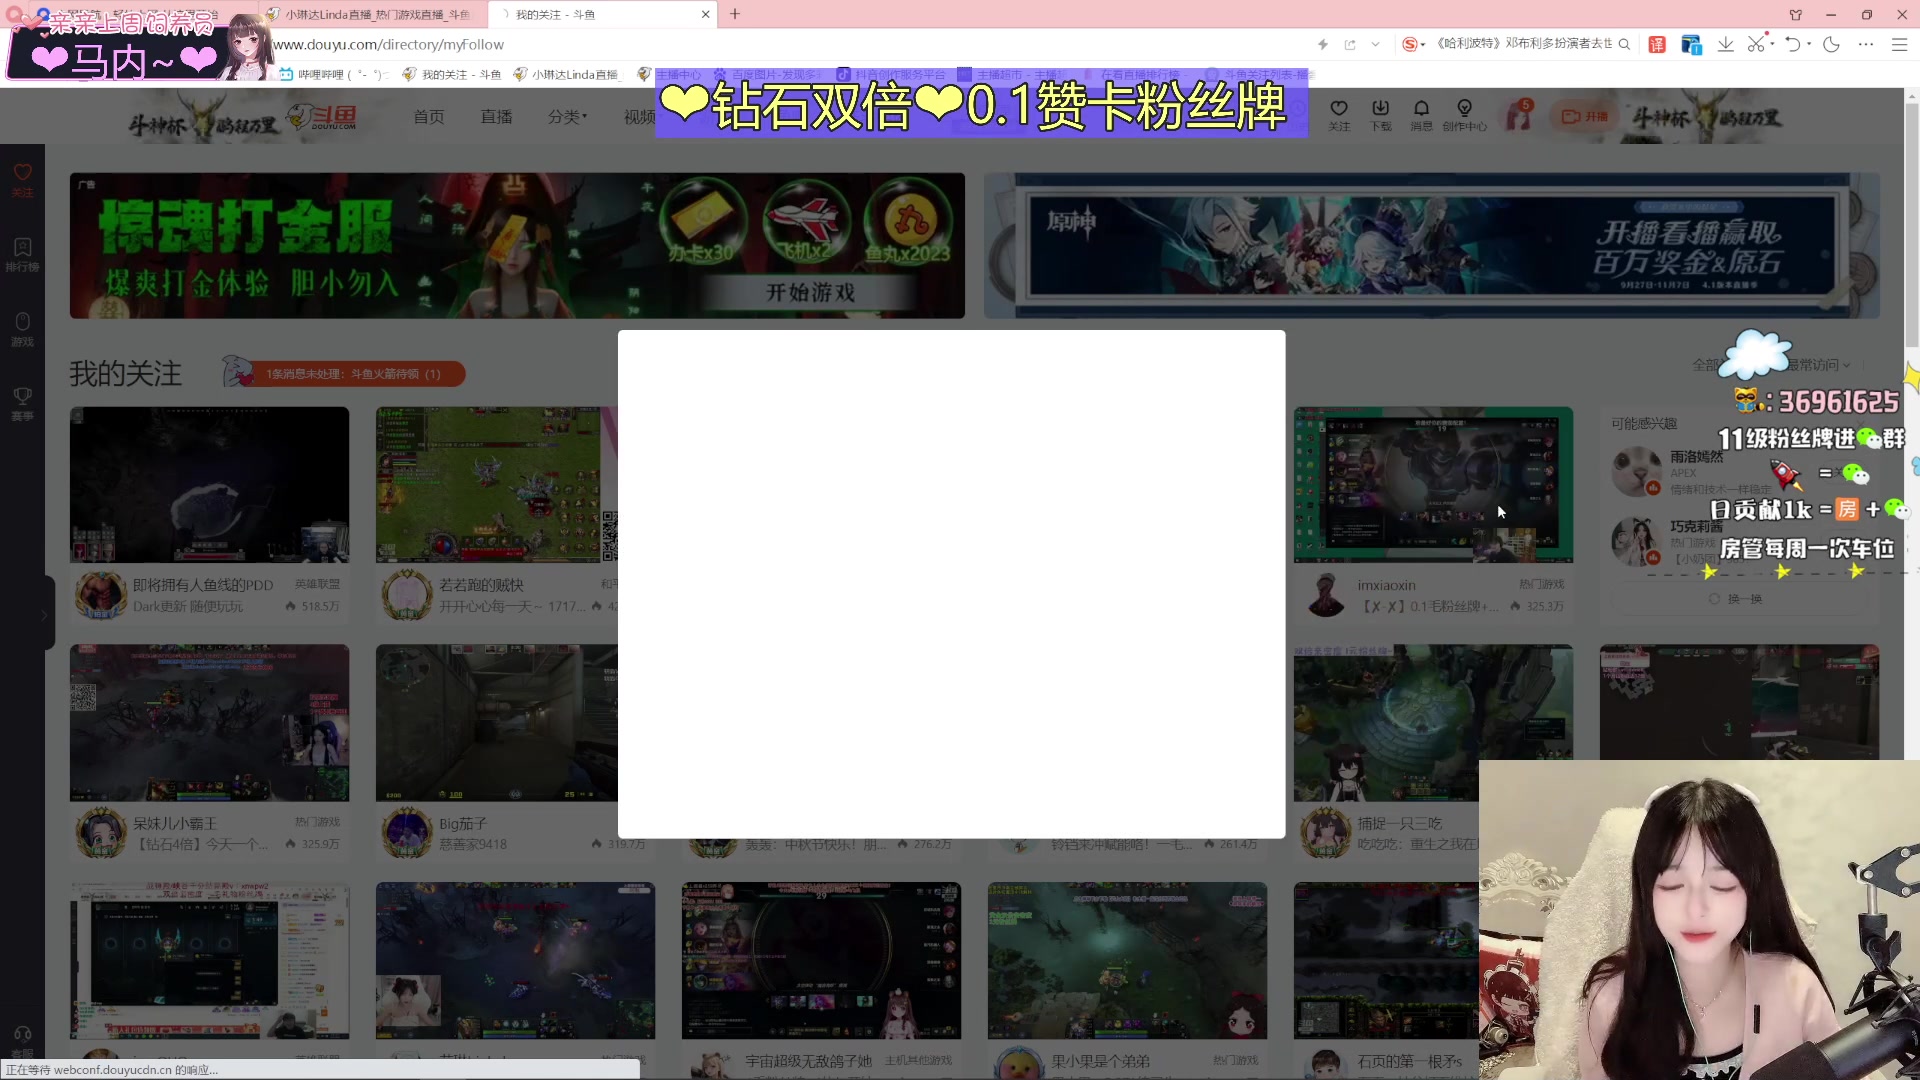The width and height of the screenshot is (1920, 1080).
Task: Switch to the 小琳达Linda直播 browser tab
Action: [375, 14]
